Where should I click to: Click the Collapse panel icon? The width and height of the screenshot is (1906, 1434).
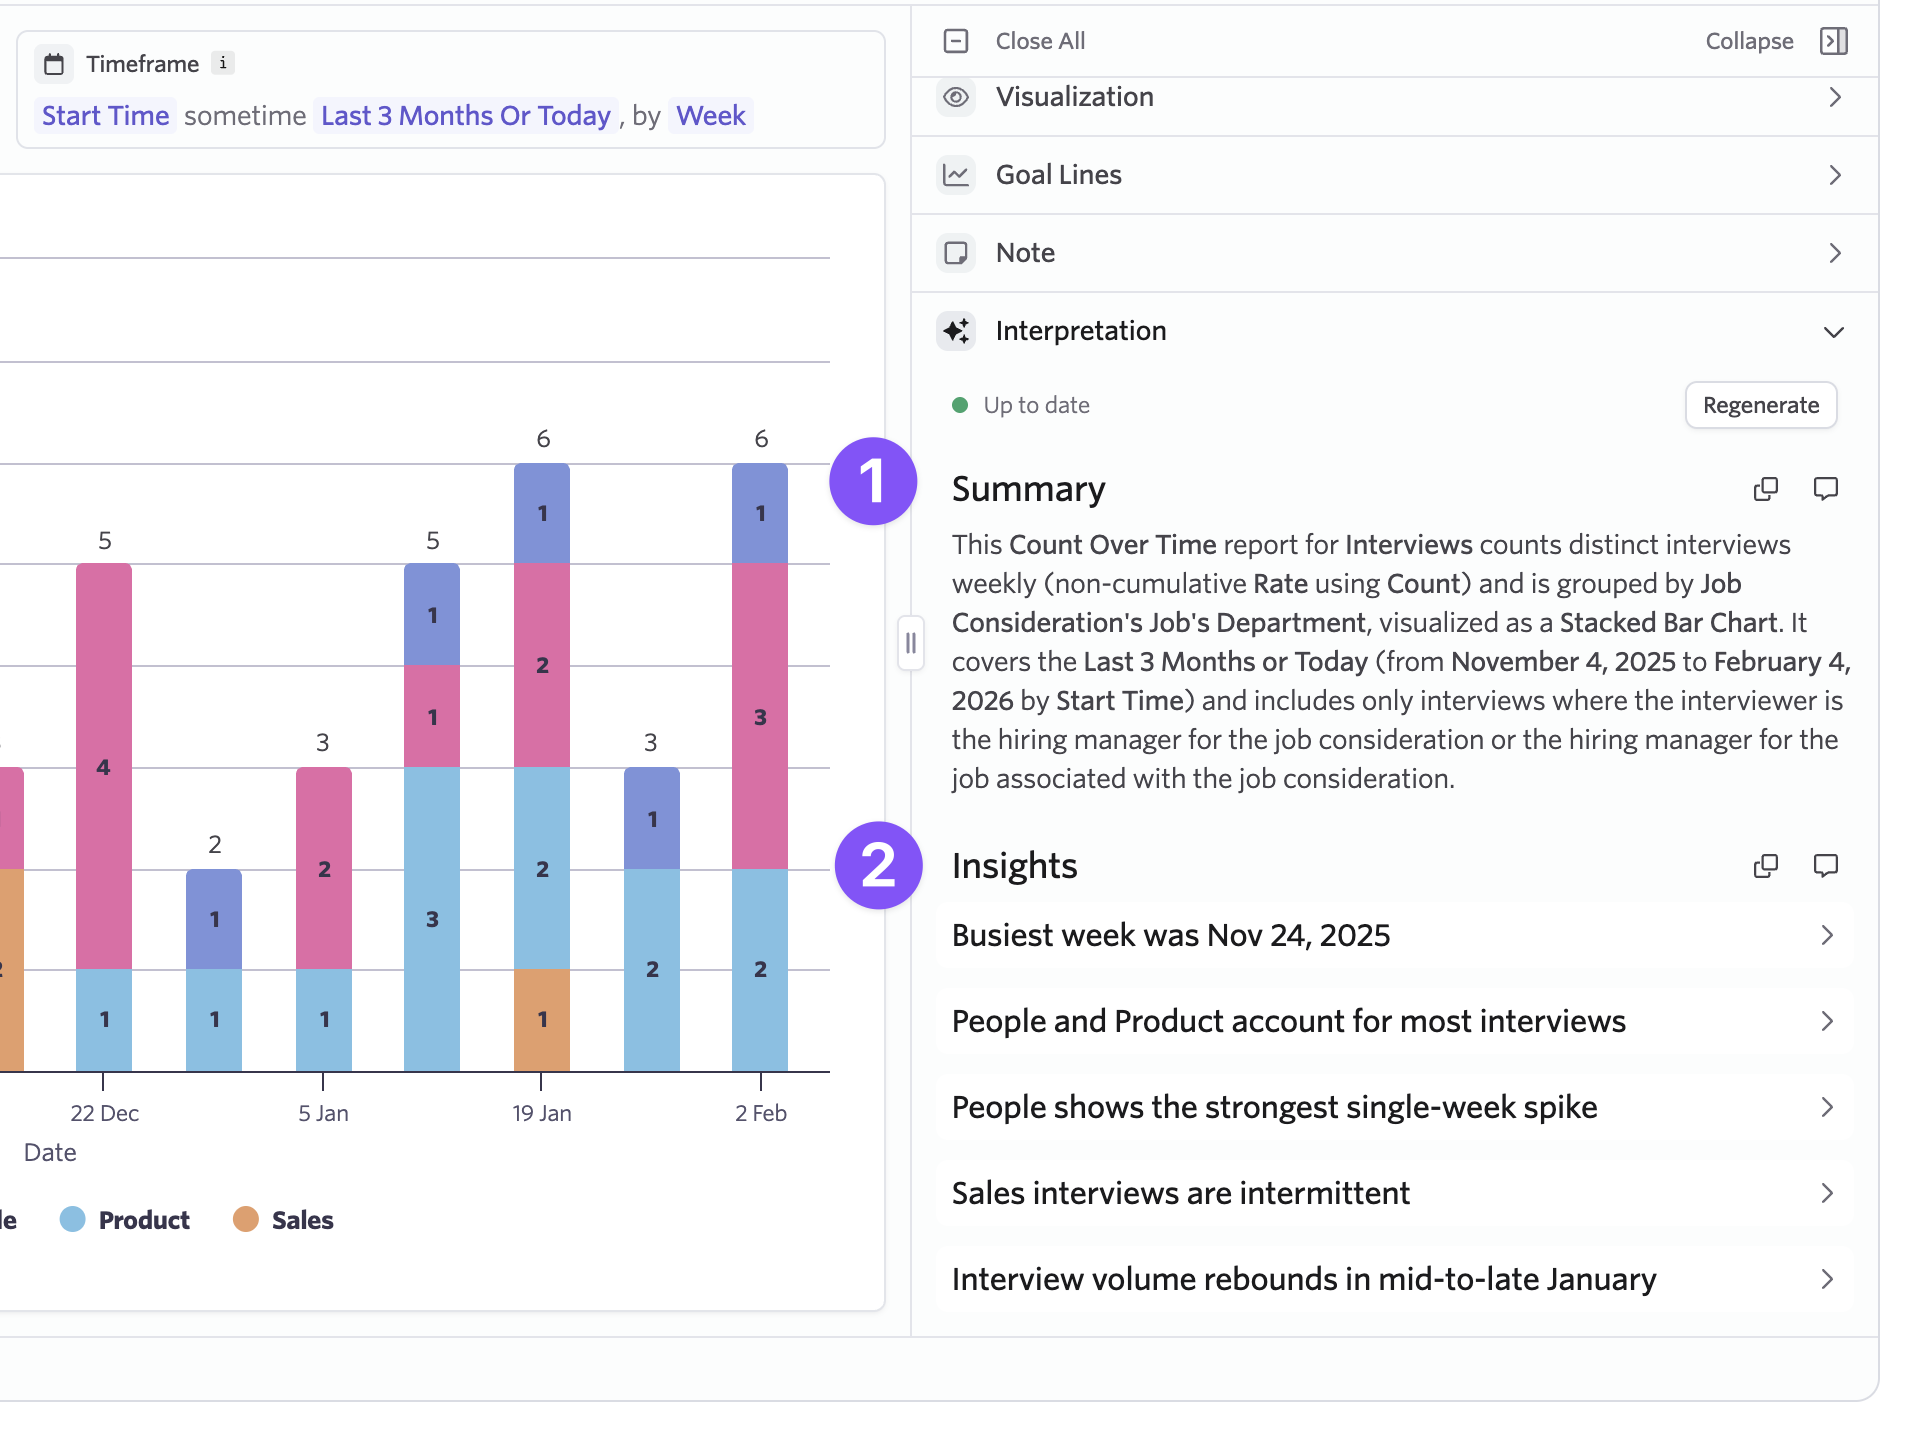(1833, 41)
